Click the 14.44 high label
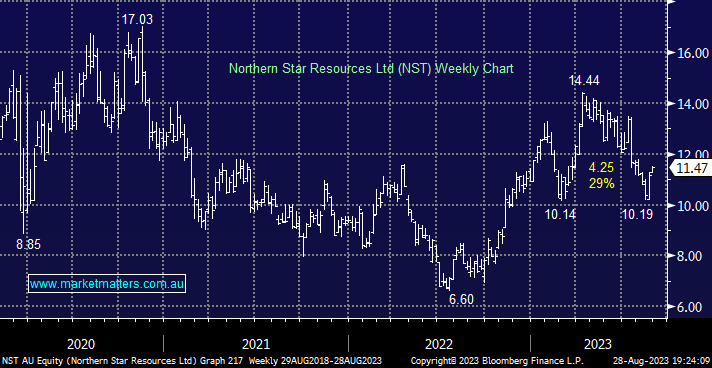This screenshot has width=712, height=368. [x=584, y=81]
